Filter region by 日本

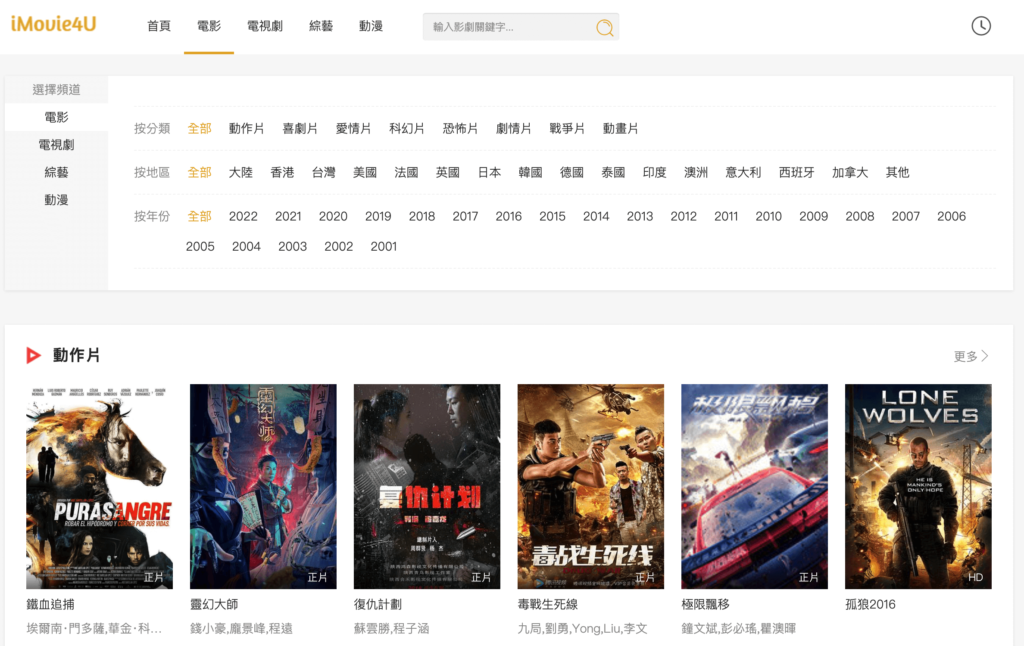click(489, 172)
